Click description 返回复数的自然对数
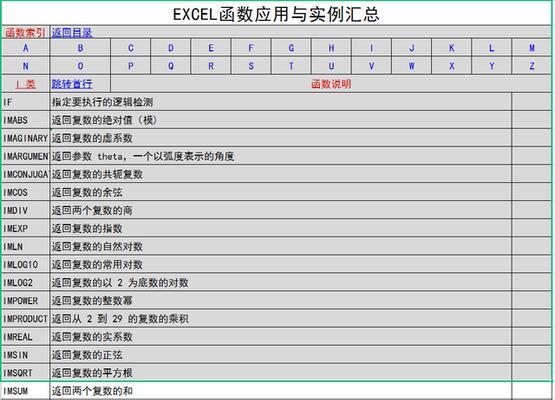This screenshot has height=400, width=555. point(97,247)
